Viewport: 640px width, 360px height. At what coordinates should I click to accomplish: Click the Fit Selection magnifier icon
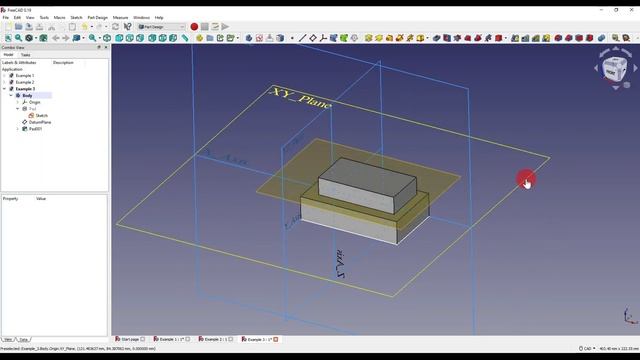18,38
